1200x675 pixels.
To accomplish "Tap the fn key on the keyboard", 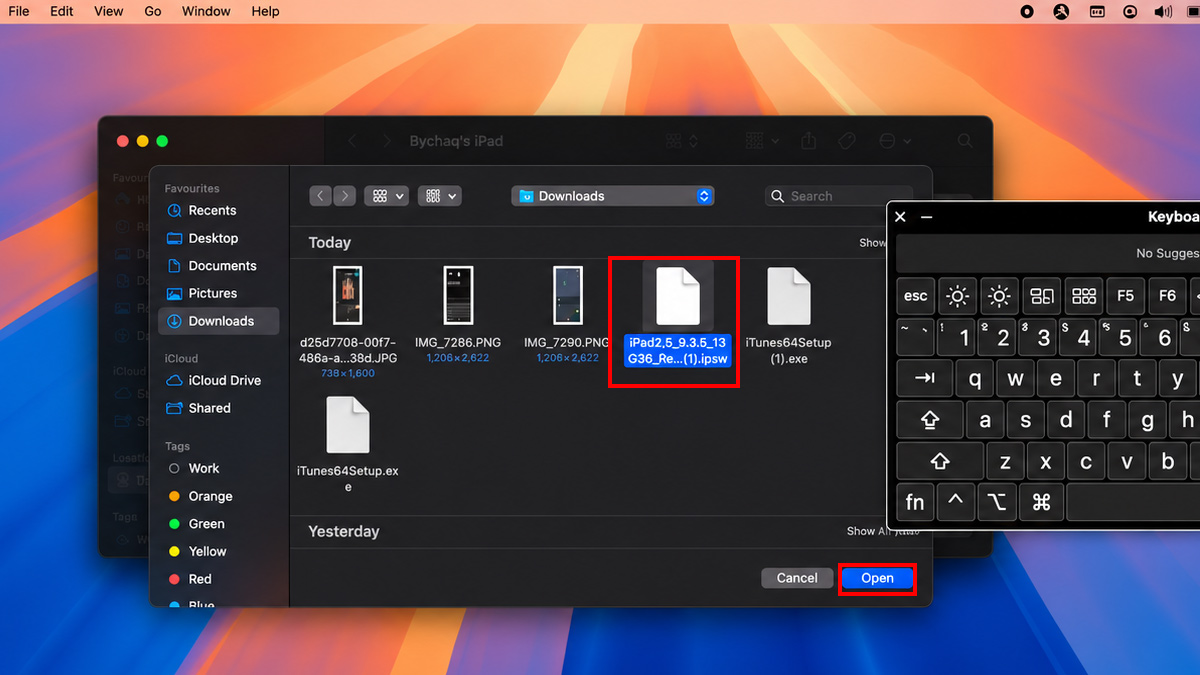I will [915, 502].
